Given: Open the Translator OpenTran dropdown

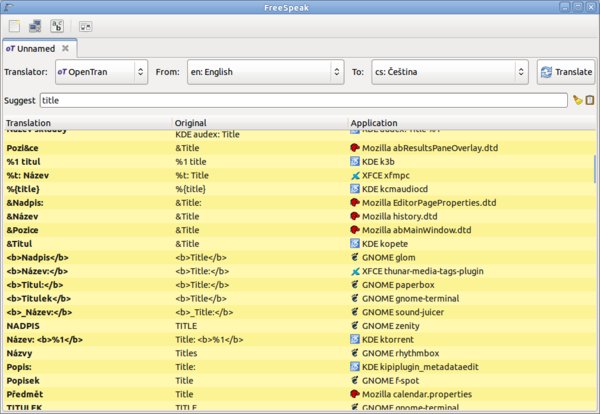Looking at the screenshot, I should tap(101, 72).
